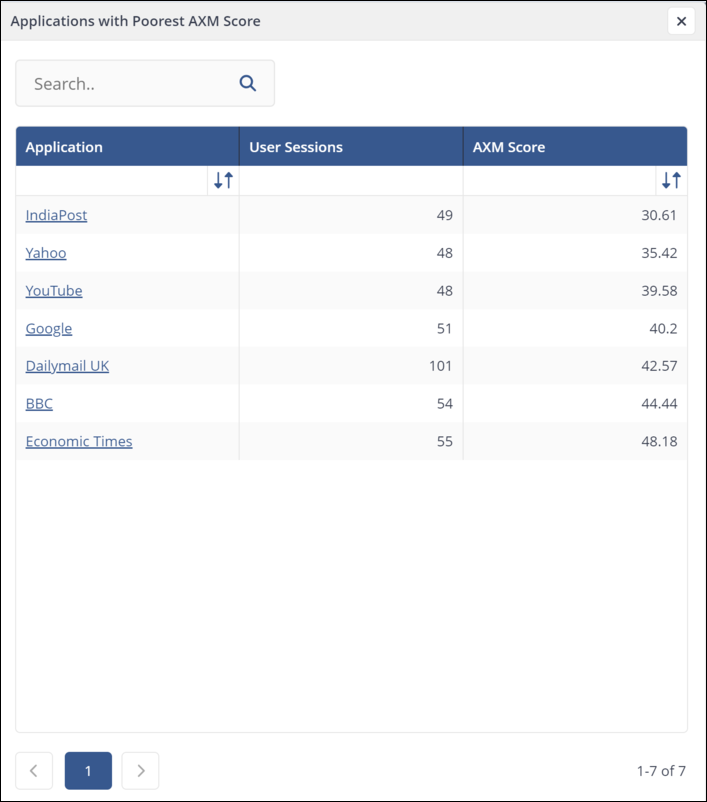Open the Dailymail UK application link
707x802 pixels.
click(67, 366)
